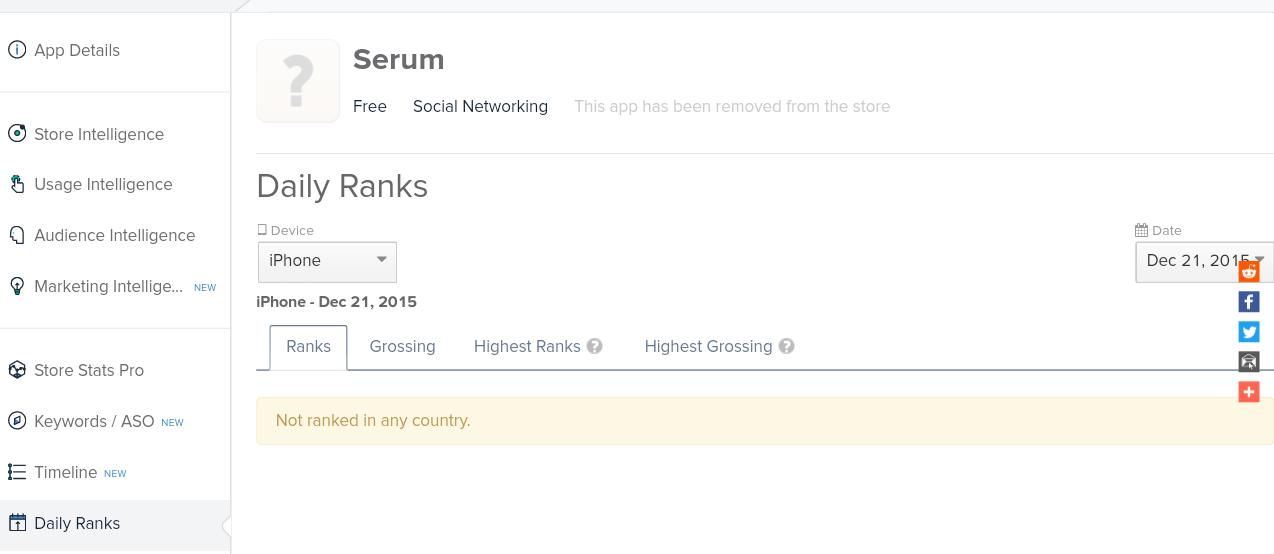Switch to the Grossing tab
This screenshot has height=554, width=1274.
point(402,347)
